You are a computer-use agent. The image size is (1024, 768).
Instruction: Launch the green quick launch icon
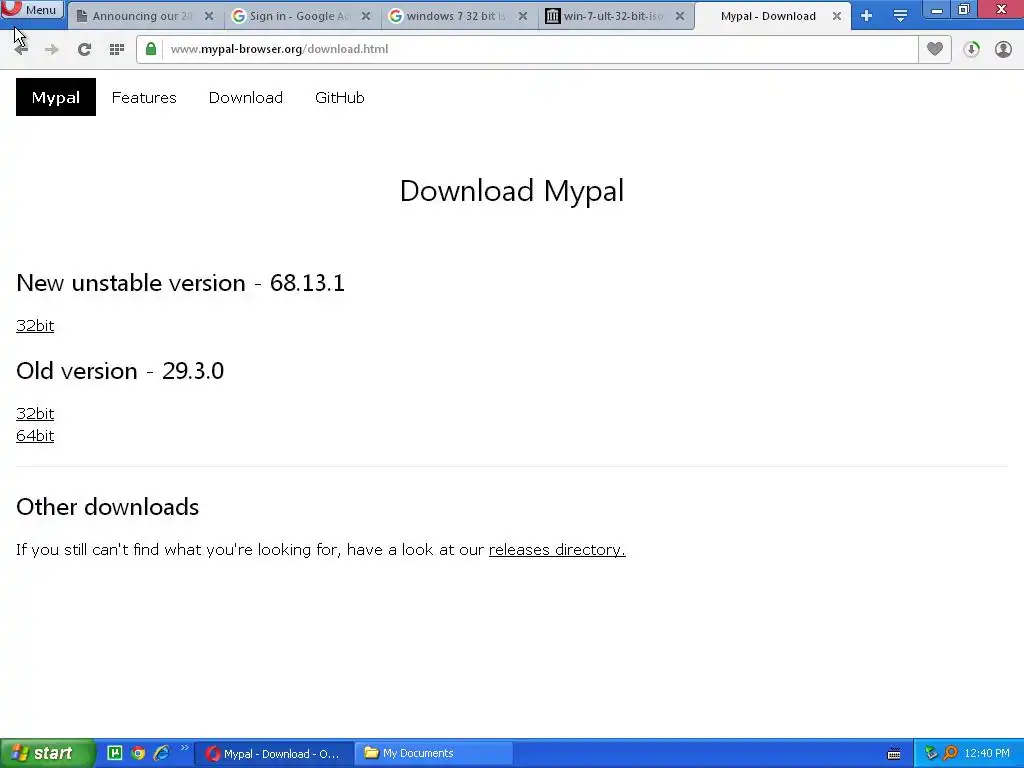115,753
